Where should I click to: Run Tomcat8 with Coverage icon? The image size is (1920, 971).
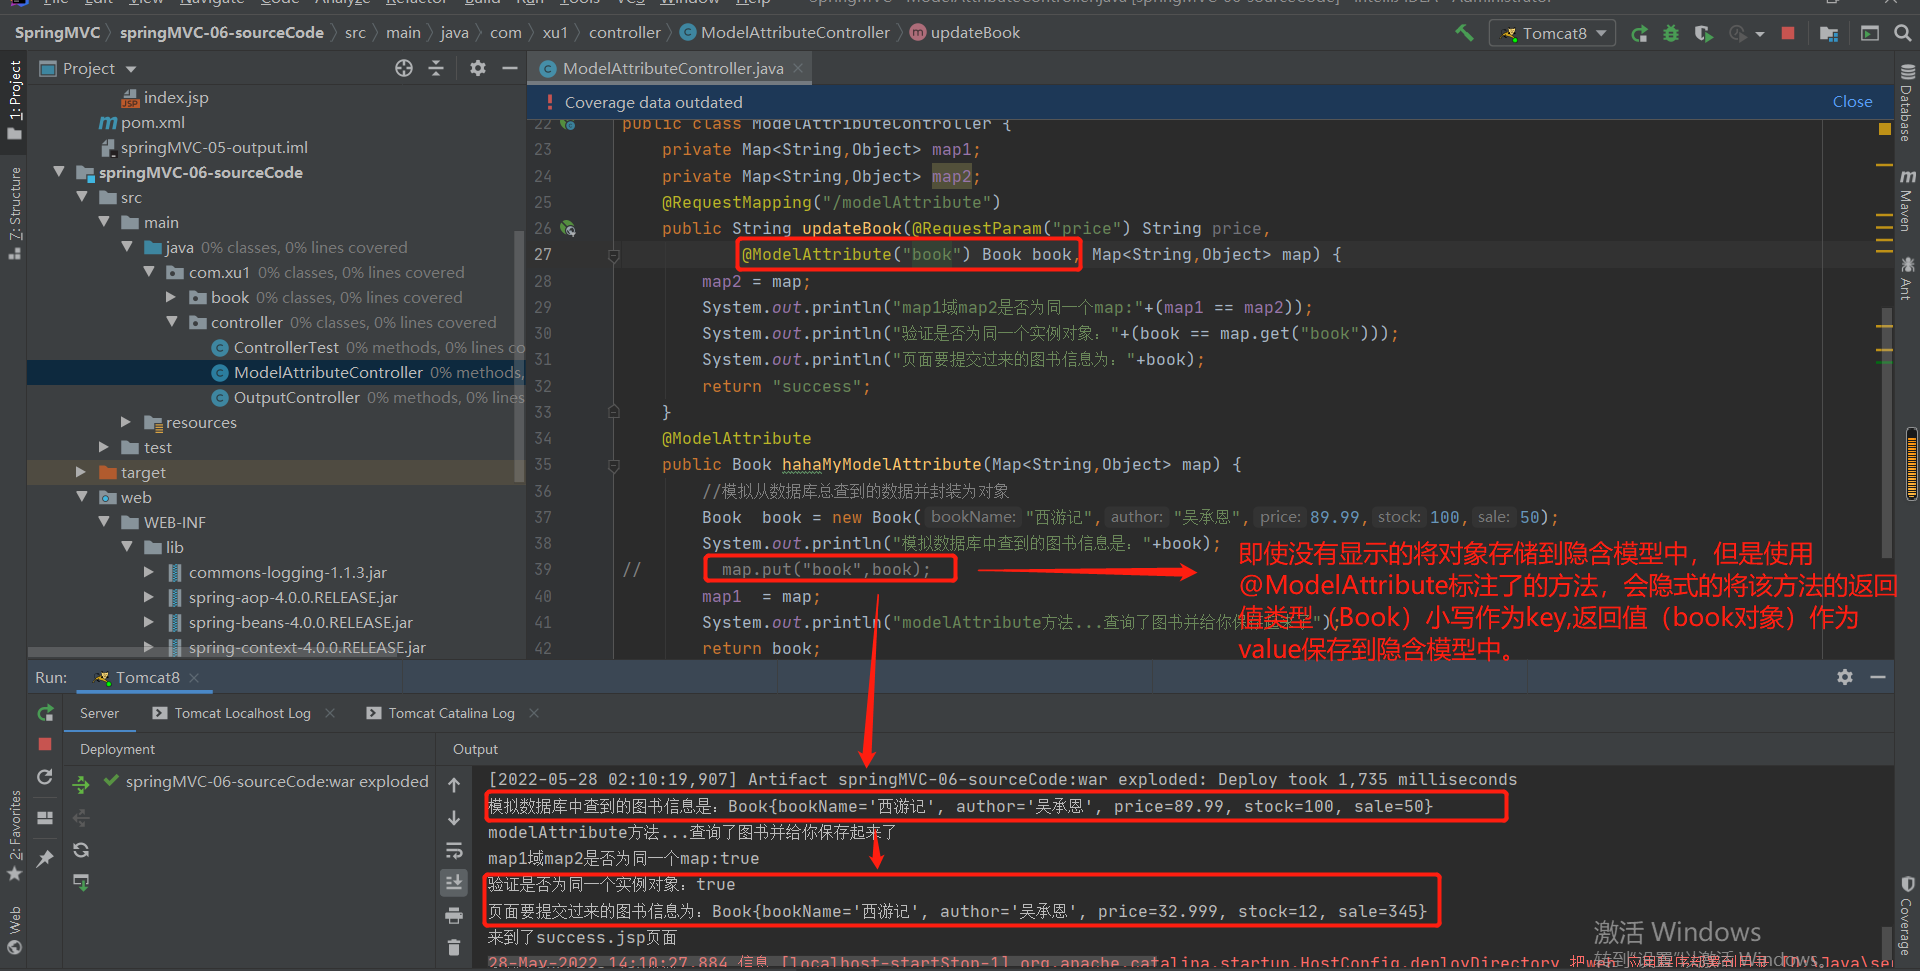pyautogui.click(x=1703, y=33)
